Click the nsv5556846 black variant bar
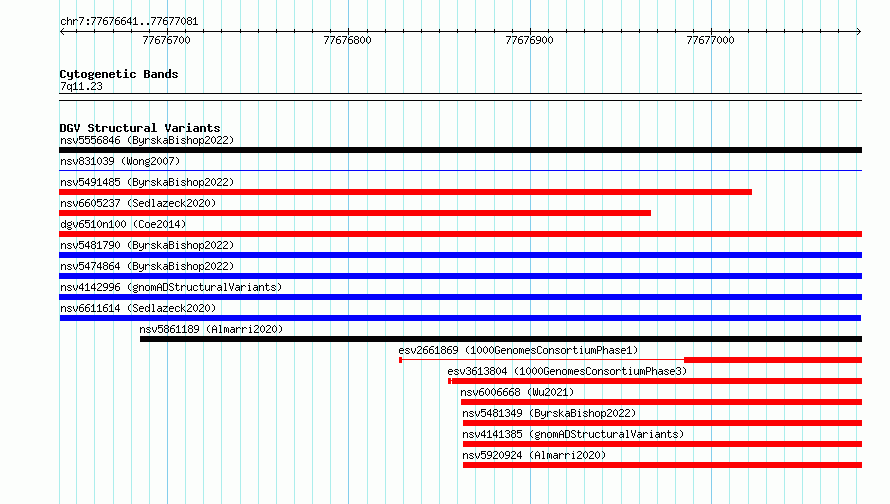Viewport: 890px width, 504px height. pos(460,150)
